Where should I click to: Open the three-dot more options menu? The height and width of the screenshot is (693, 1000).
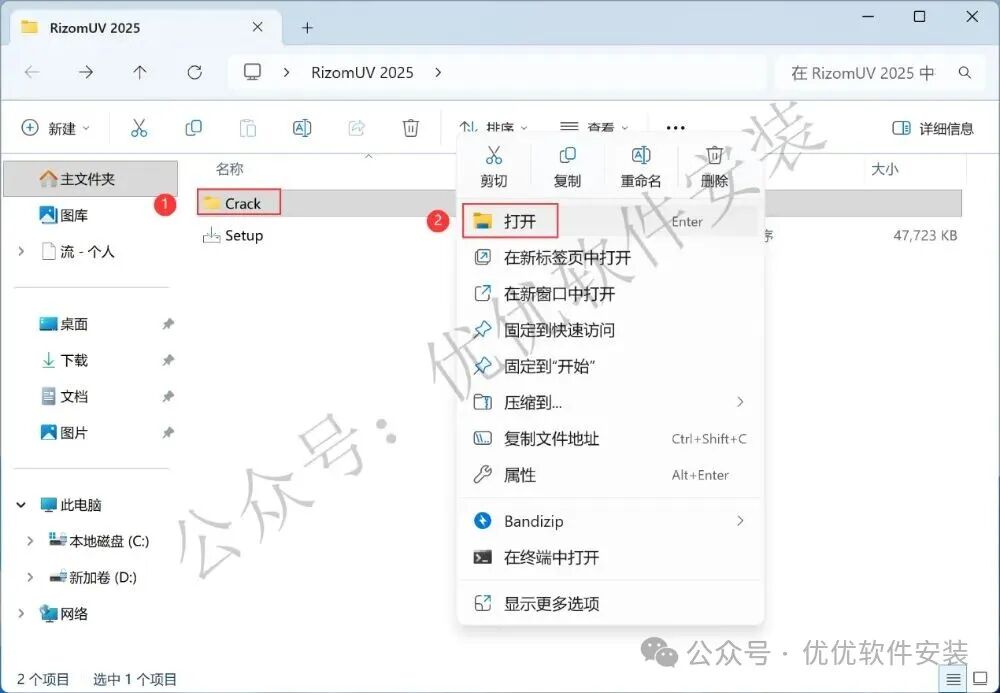coord(675,128)
